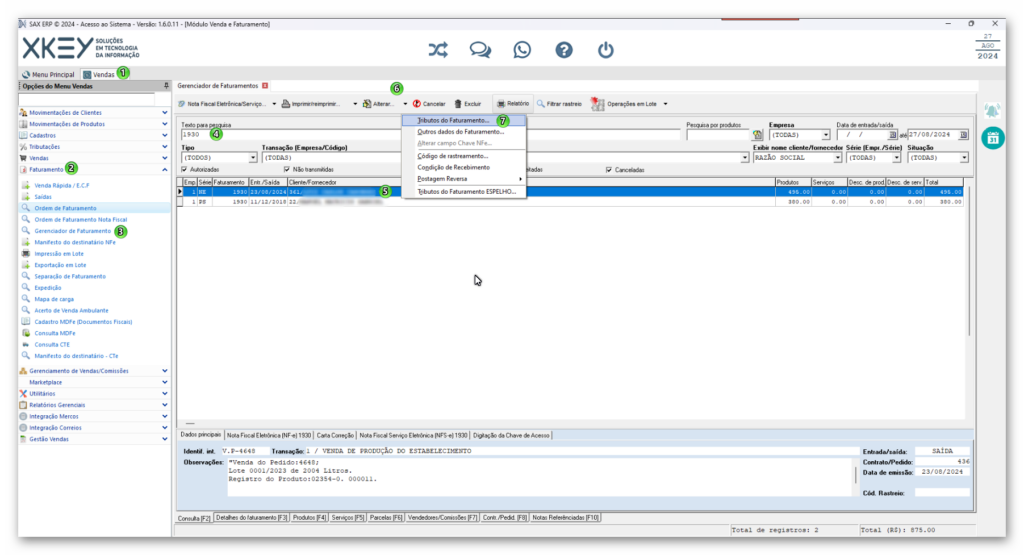Toggle the Autorizadas checkbox
The height and width of the screenshot is (555, 1024).
184,170
